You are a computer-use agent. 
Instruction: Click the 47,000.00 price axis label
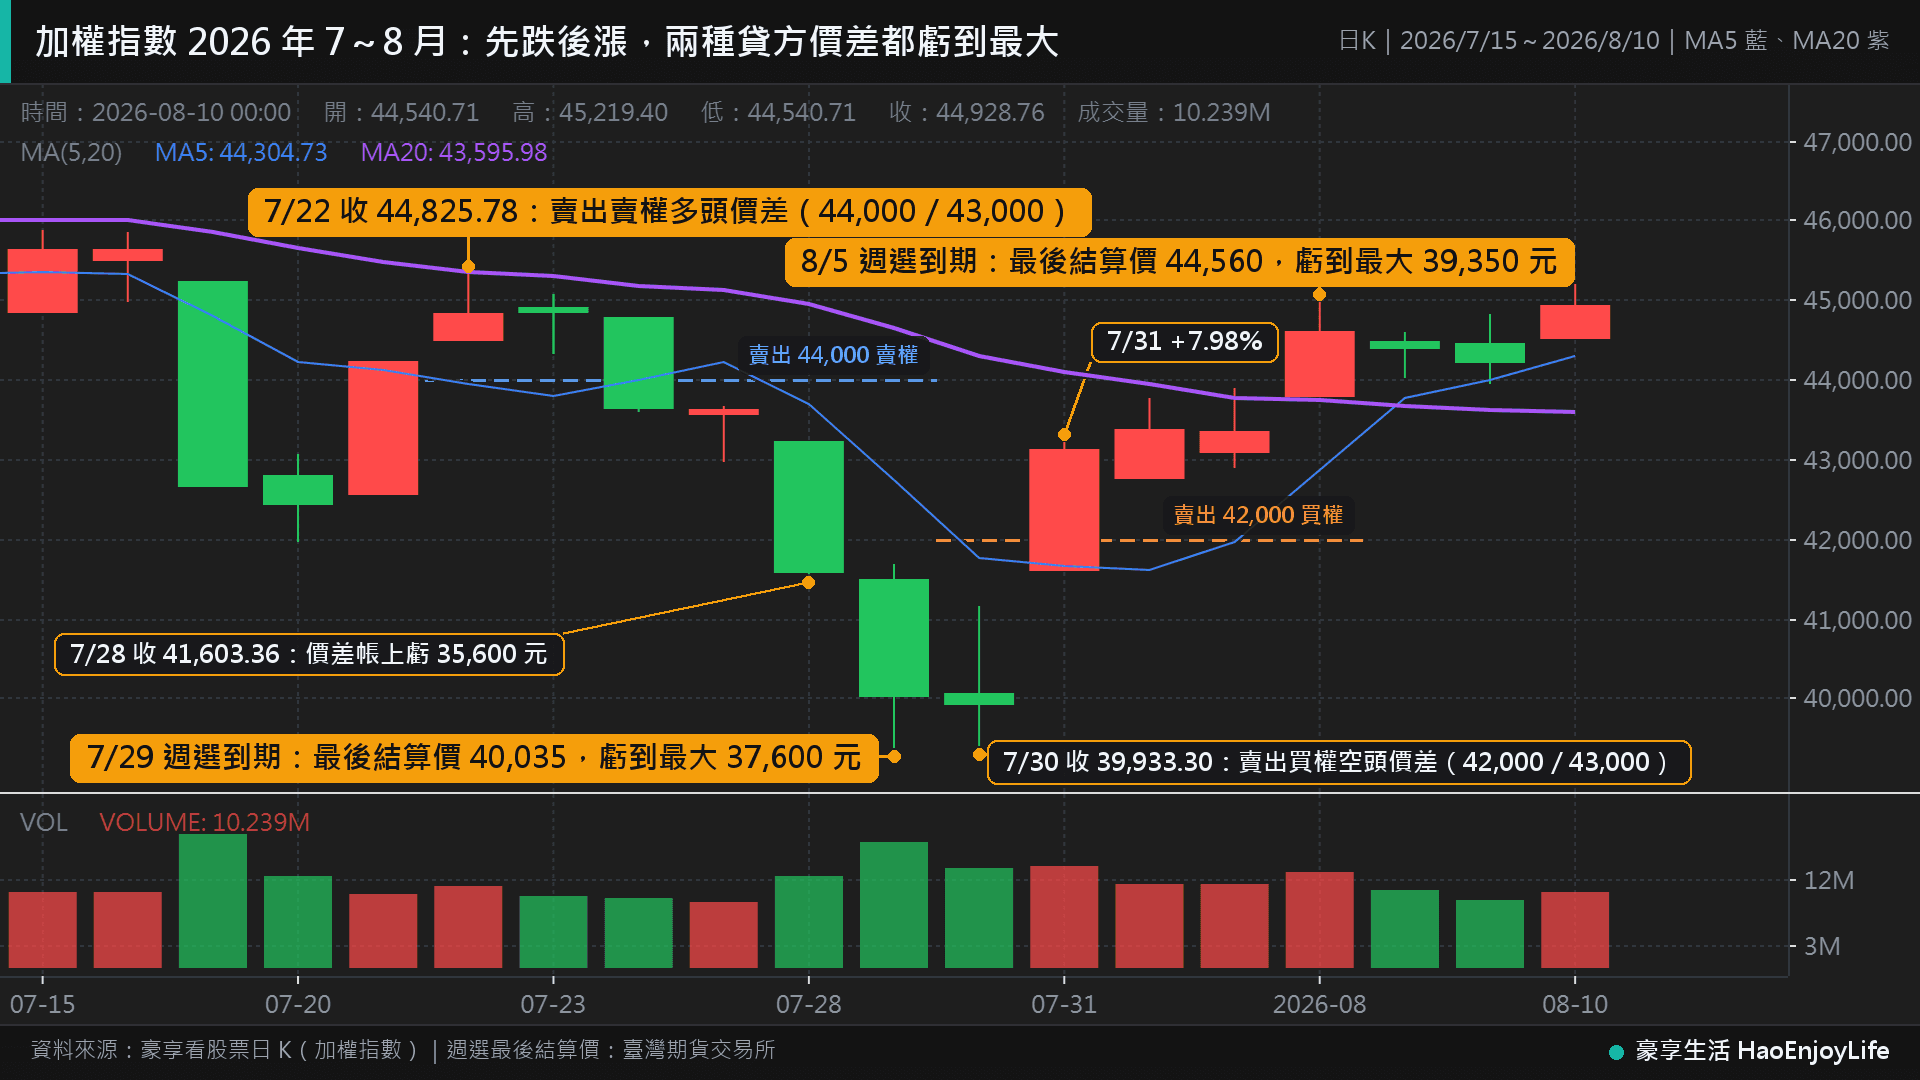(x=1857, y=142)
